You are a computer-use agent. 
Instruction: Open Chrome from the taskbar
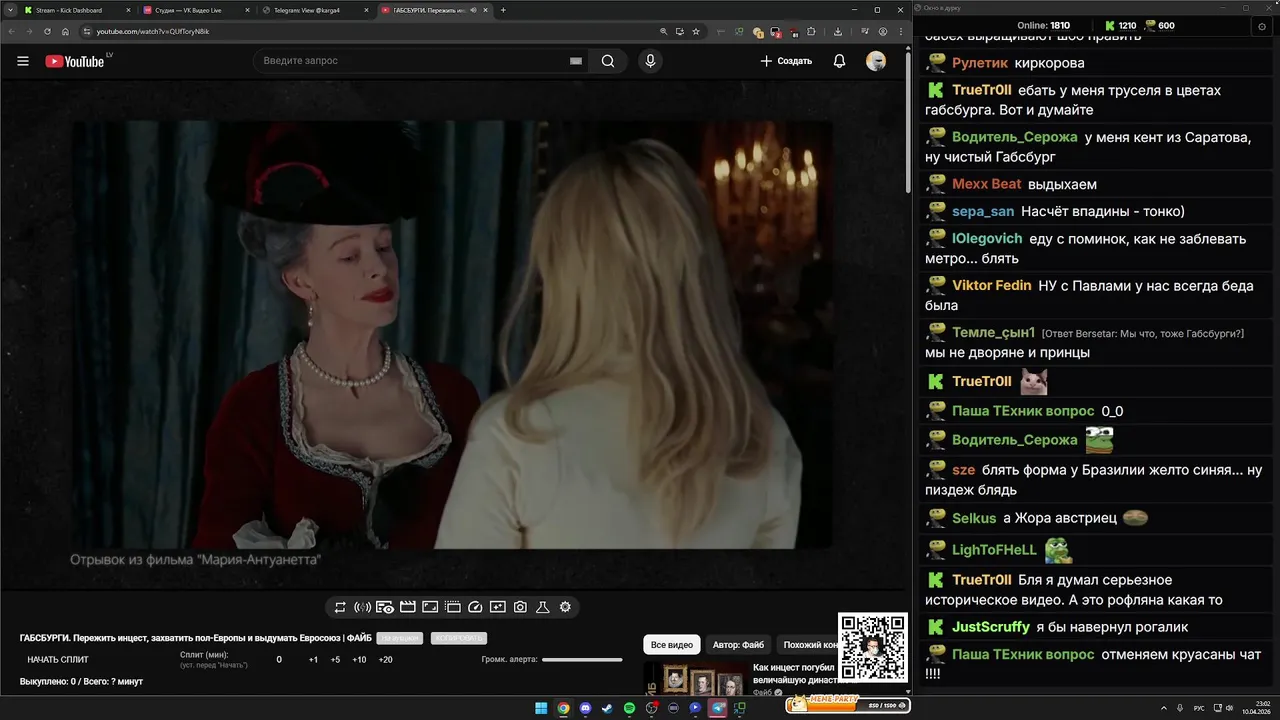coord(563,708)
